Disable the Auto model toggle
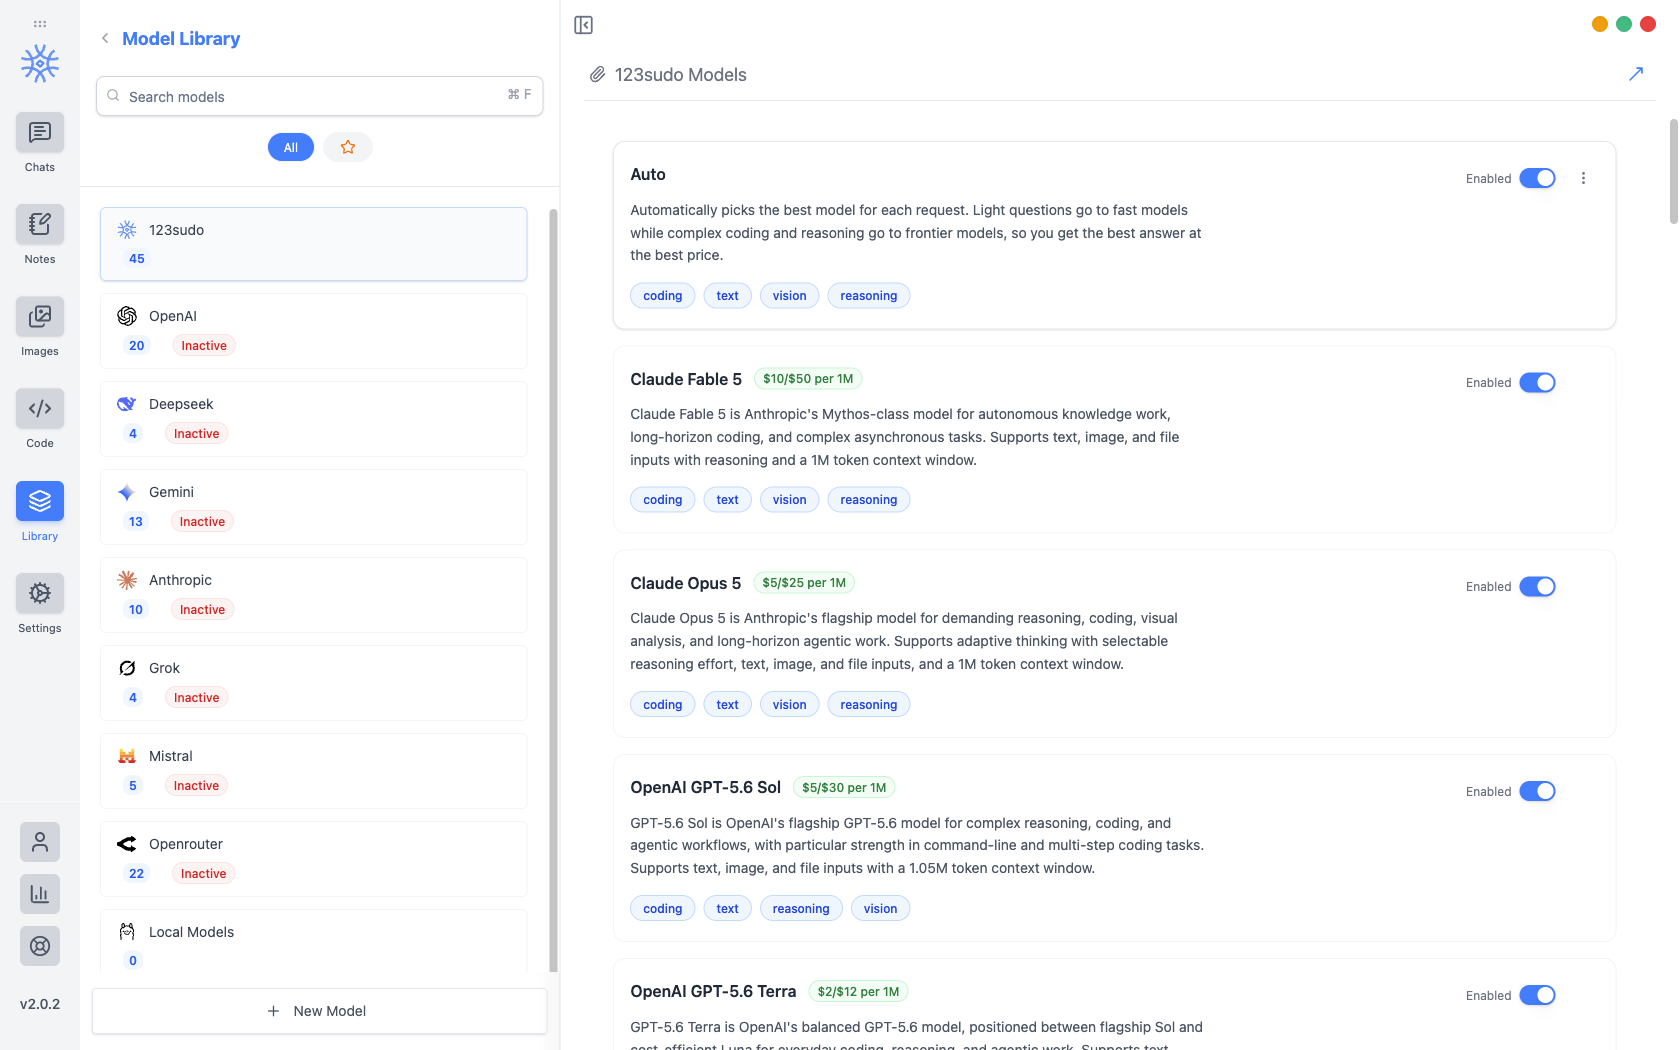The image size is (1680, 1050). click(x=1538, y=178)
